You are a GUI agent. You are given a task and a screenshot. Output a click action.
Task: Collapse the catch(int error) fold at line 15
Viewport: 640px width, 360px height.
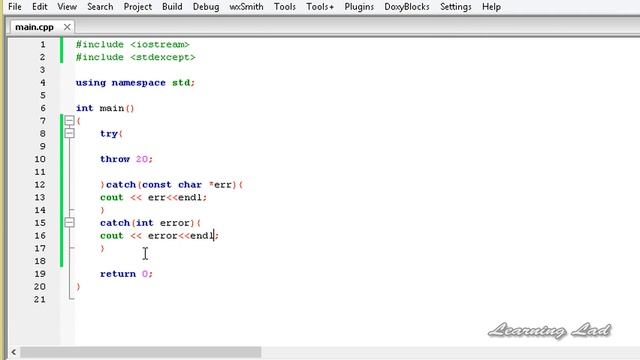[x=69, y=222]
